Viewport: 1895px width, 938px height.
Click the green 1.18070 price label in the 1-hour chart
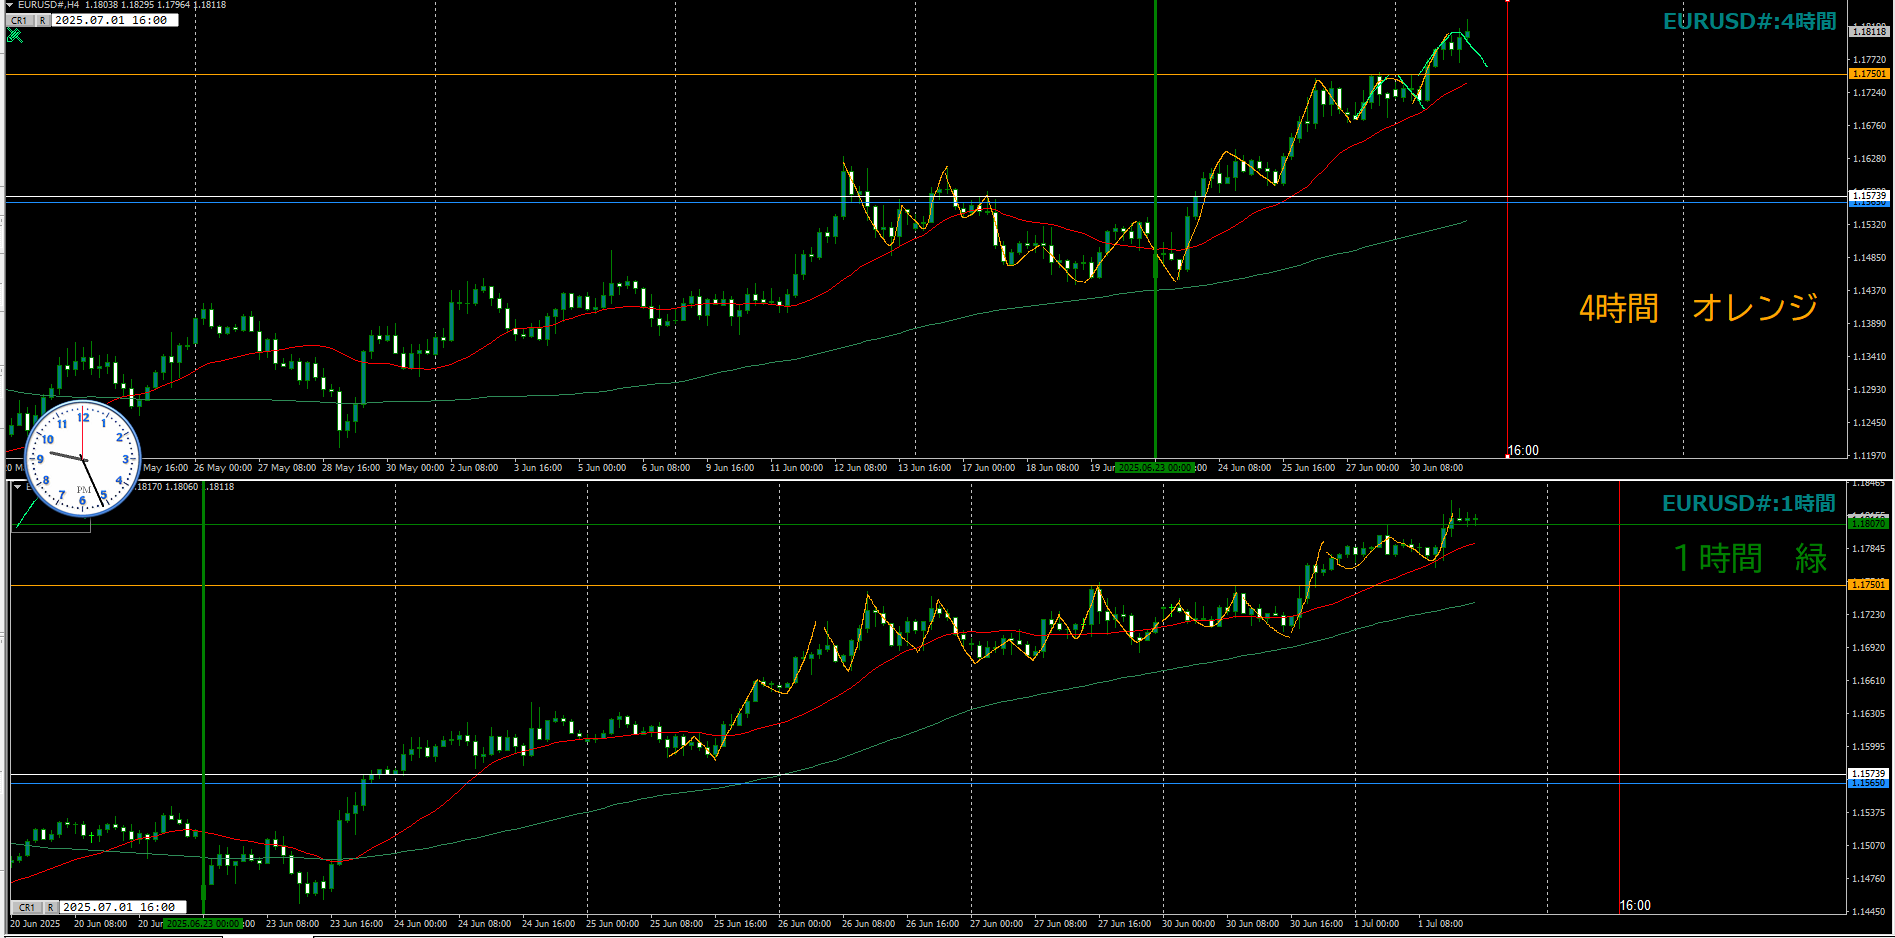click(x=1868, y=523)
